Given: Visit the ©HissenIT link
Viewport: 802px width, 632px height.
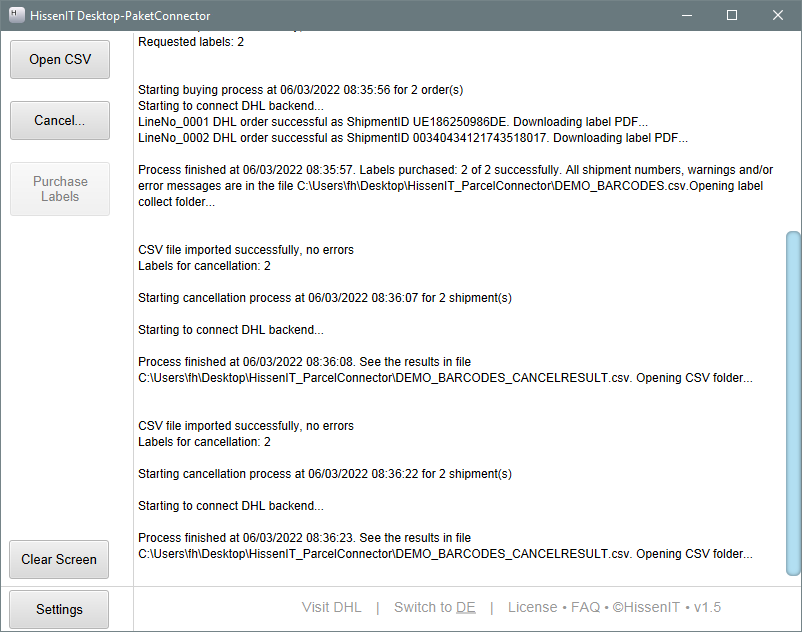Looking at the screenshot, I should (x=646, y=607).
